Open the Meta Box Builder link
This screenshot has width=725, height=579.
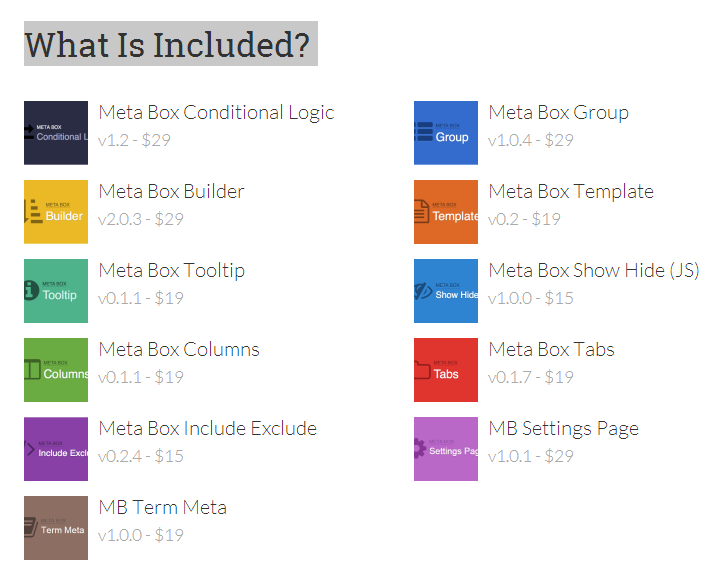click(x=171, y=192)
